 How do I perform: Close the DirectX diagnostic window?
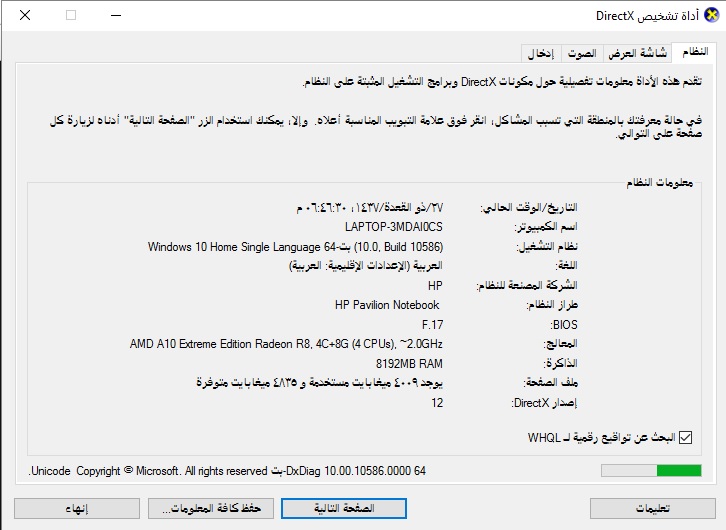click(x=25, y=15)
